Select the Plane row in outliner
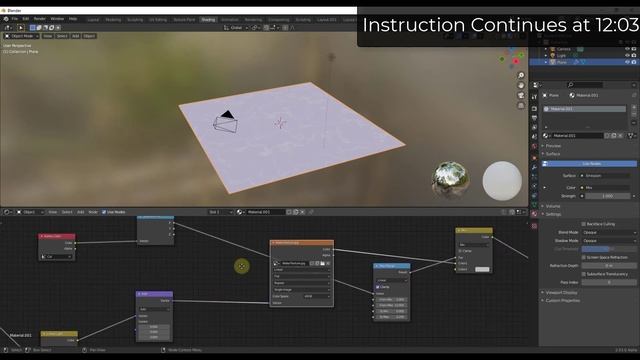The width and height of the screenshot is (640, 360). tap(584, 62)
